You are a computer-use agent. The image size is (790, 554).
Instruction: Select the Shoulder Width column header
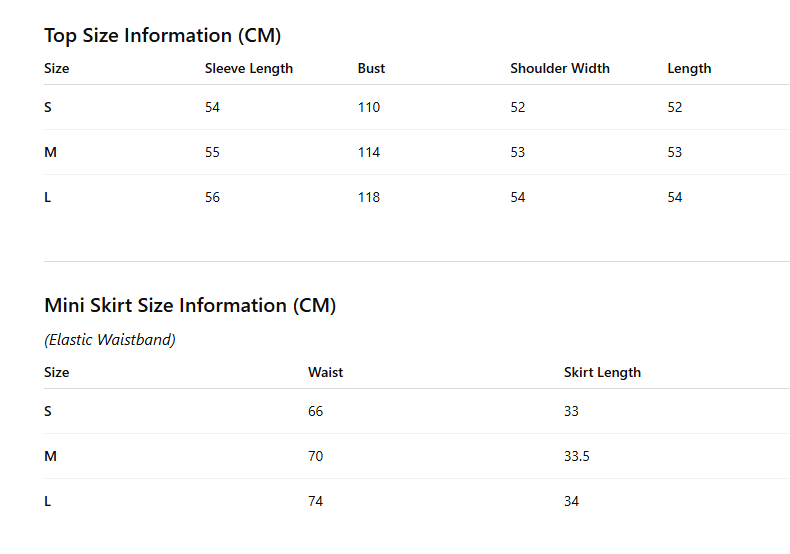tap(560, 68)
